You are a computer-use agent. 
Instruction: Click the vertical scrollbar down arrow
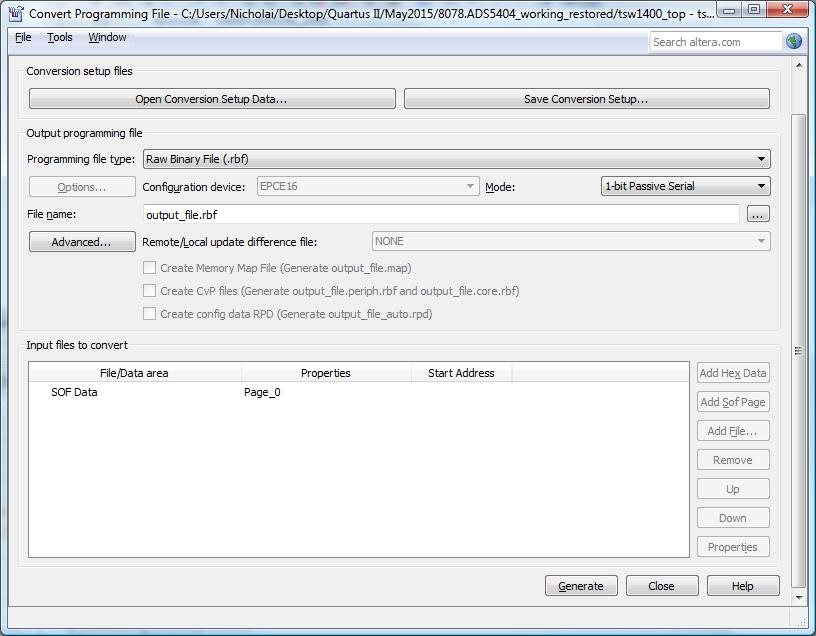pos(799,597)
